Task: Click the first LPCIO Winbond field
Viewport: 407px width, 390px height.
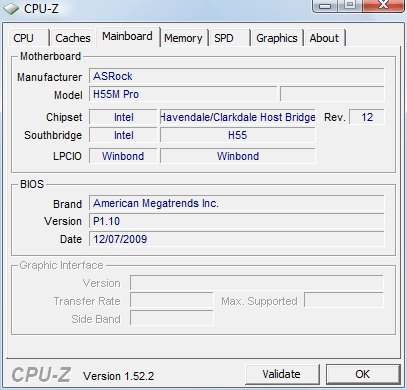Action: point(123,156)
